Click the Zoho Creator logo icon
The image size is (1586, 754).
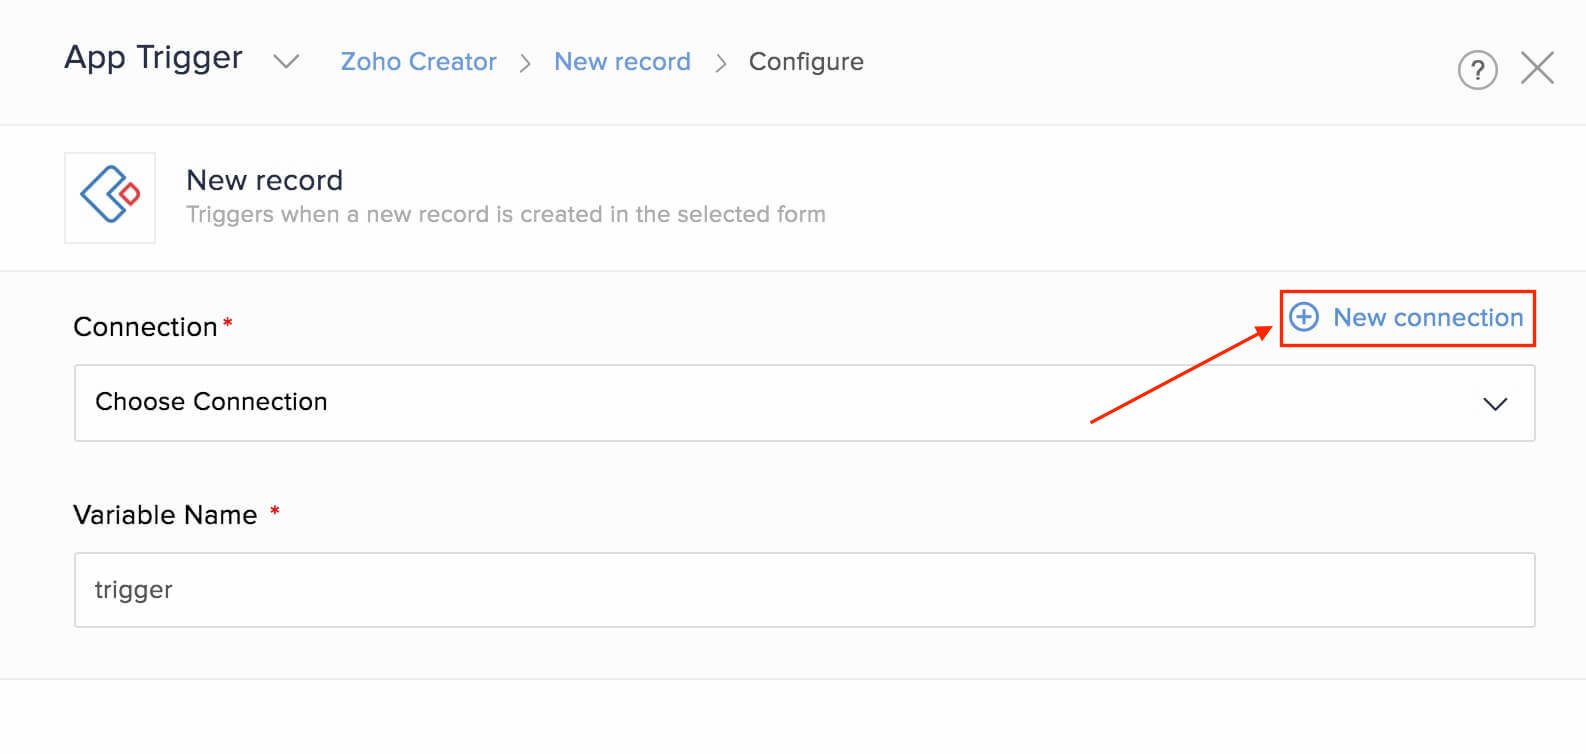pyautogui.click(x=110, y=197)
